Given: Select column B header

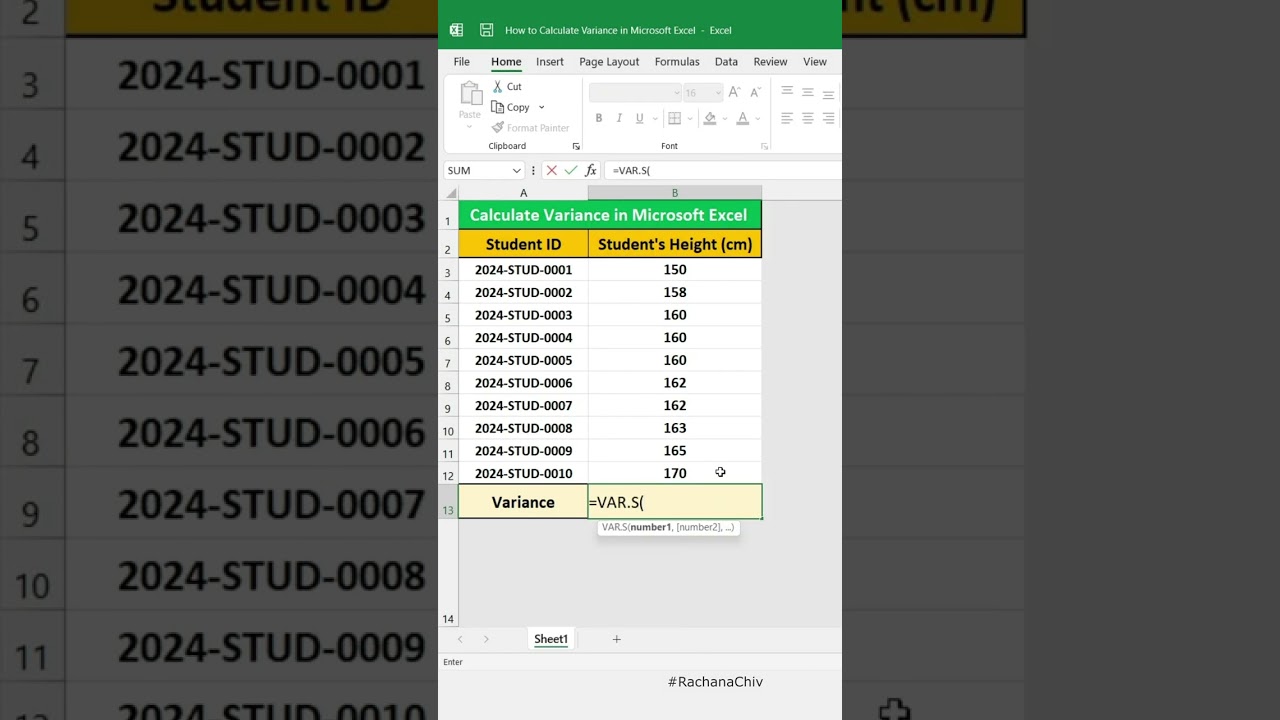Looking at the screenshot, I should (x=675, y=193).
